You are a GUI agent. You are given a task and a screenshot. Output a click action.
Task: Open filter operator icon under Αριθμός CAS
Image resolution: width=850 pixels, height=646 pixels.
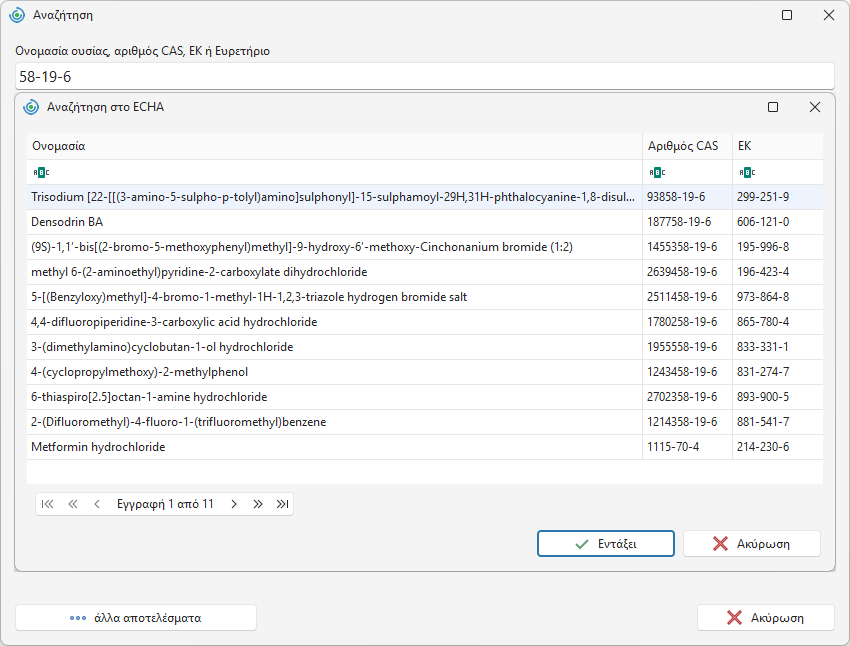657,172
